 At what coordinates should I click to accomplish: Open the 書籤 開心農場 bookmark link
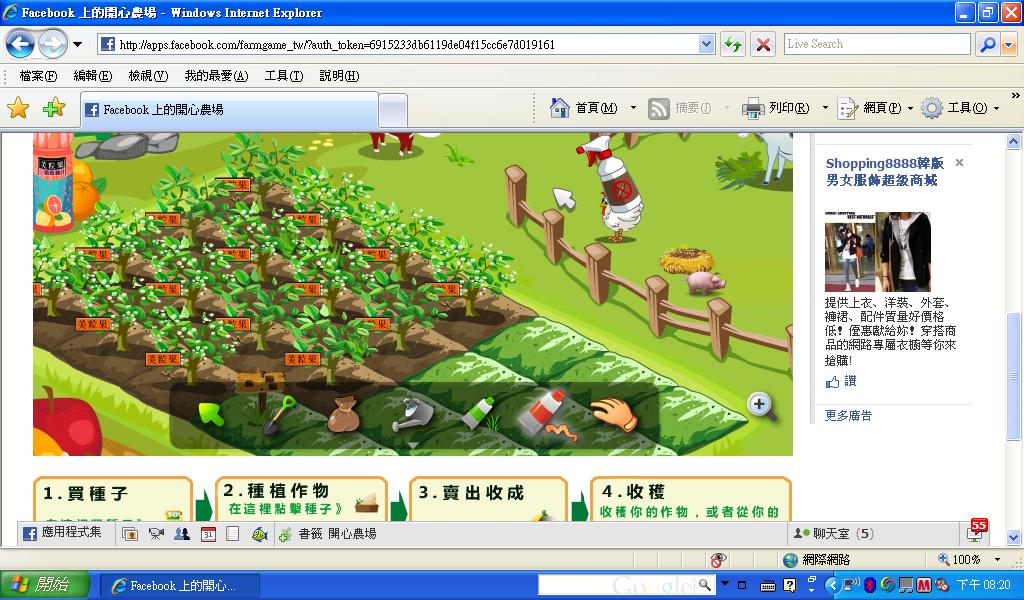(x=328, y=534)
